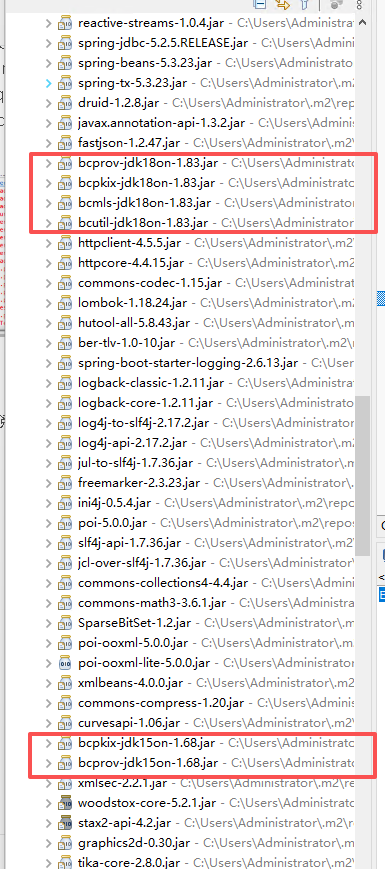The height and width of the screenshot is (869, 385).
Task: Select the ber-tlv-1.0-10.jar label
Action: pyautogui.click(x=127, y=343)
